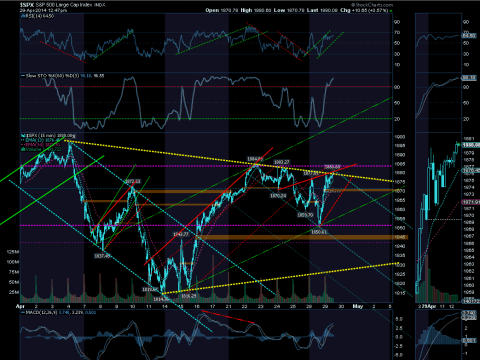The height and width of the screenshot is (360, 480).
Task: Click the 98.18 stochastic value tag
Action: (468, 78)
